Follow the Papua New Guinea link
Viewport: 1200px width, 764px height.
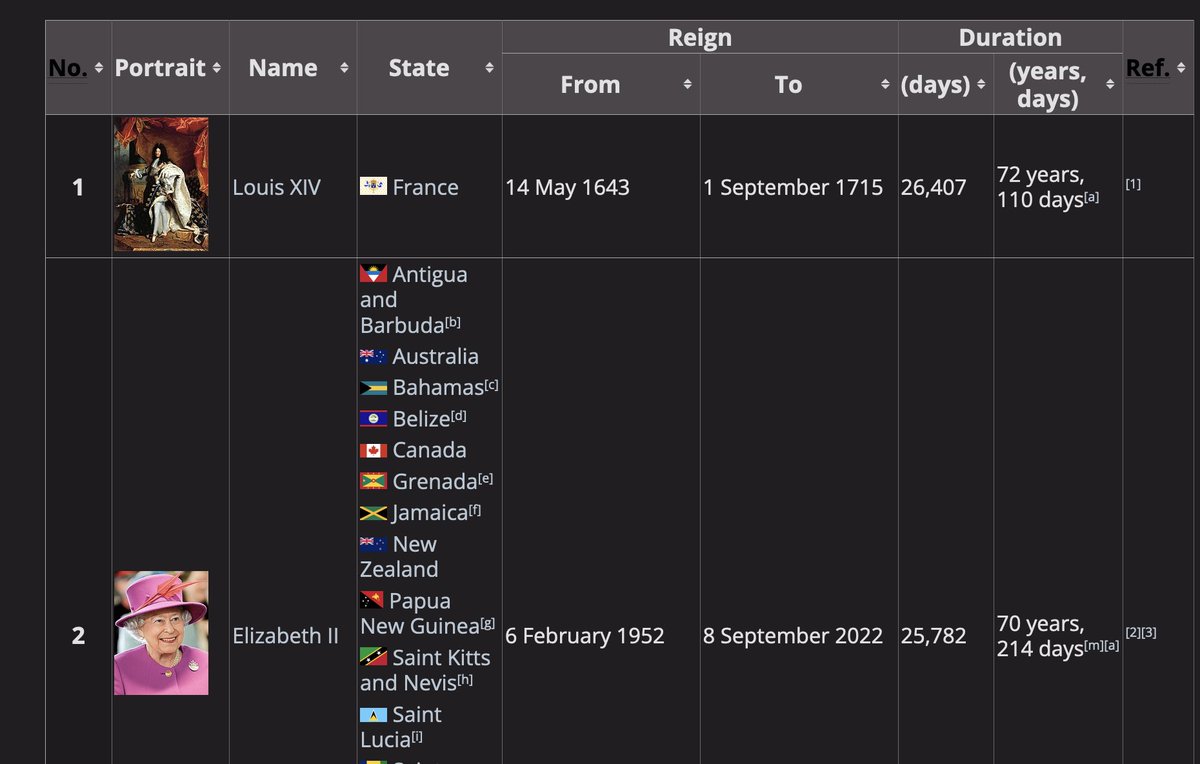point(420,614)
